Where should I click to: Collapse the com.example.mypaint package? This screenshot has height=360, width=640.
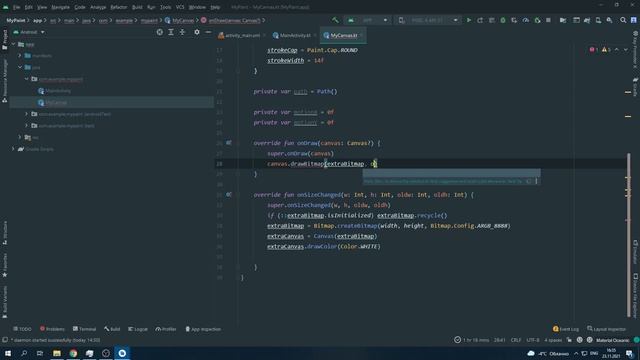[27, 79]
